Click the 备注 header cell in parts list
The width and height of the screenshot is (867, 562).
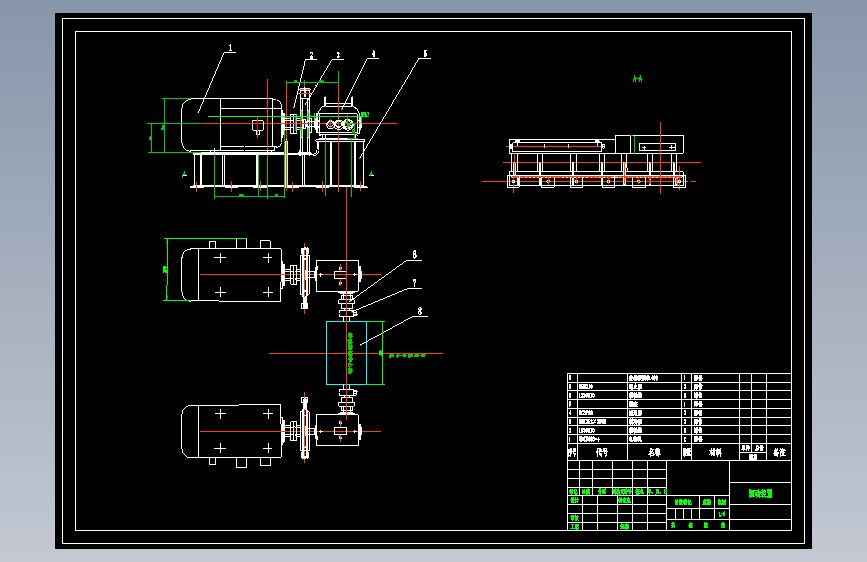[x=779, y=452]
